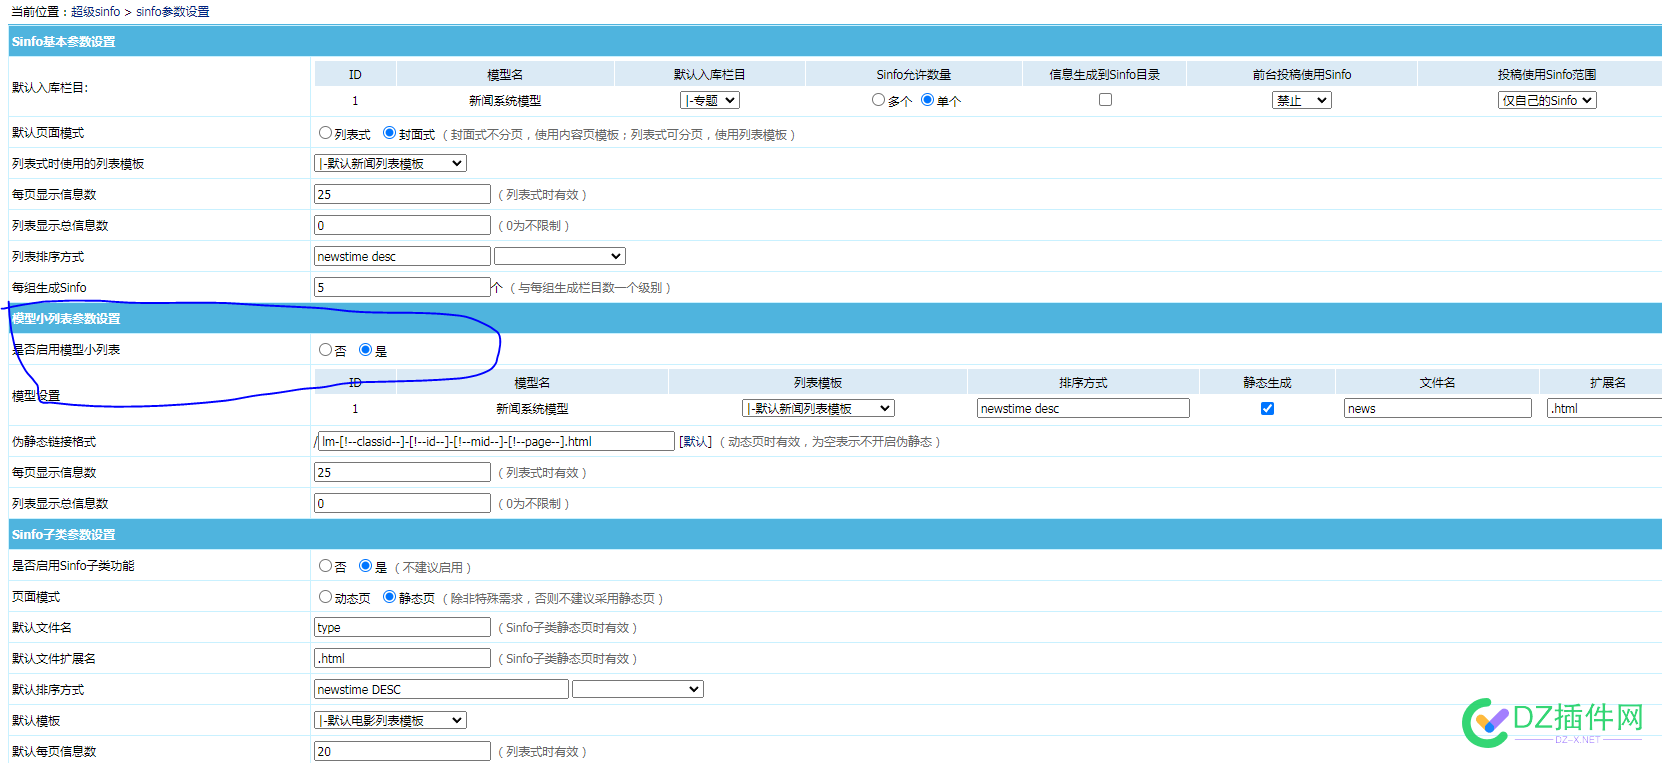Click the 模型小列表 每页显示信息数 field

click(x=402, y=472)
